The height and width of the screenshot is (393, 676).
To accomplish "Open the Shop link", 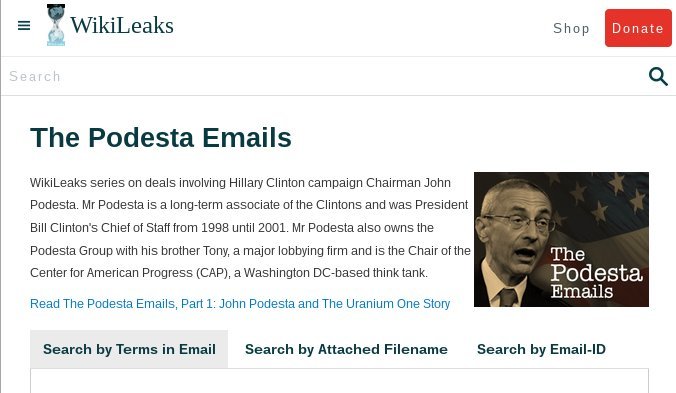I will click(571, 28).
